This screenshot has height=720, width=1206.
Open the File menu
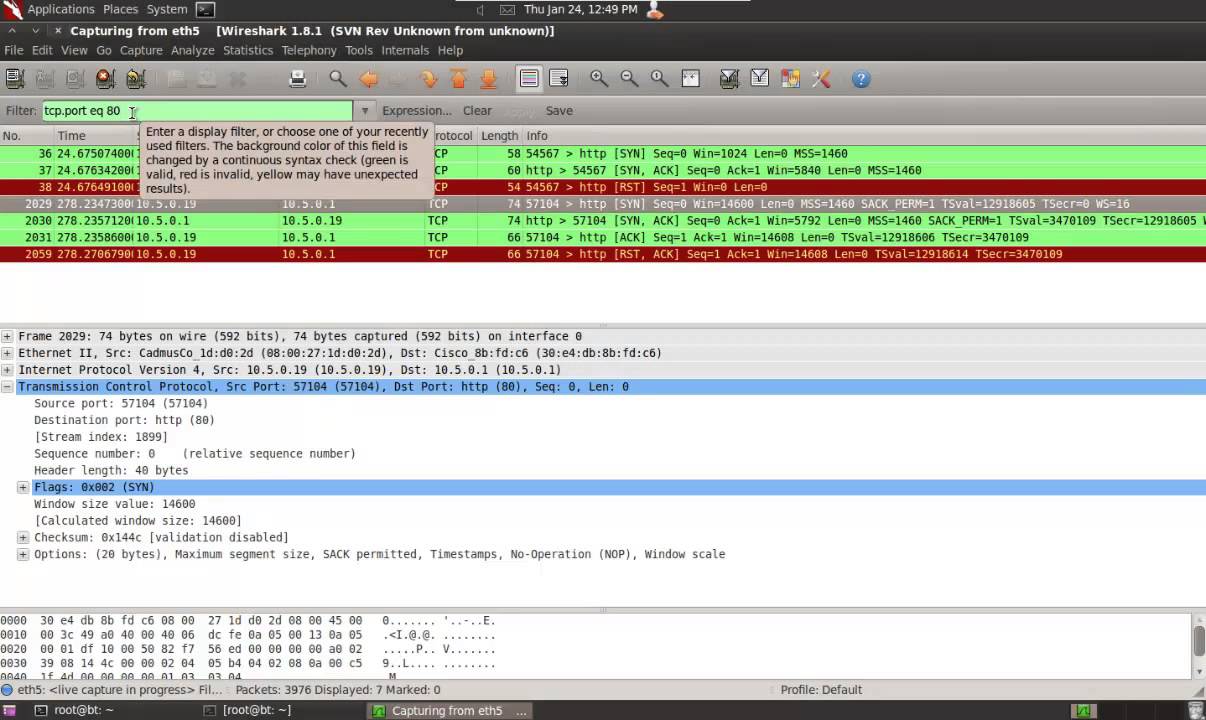(14, 50)
